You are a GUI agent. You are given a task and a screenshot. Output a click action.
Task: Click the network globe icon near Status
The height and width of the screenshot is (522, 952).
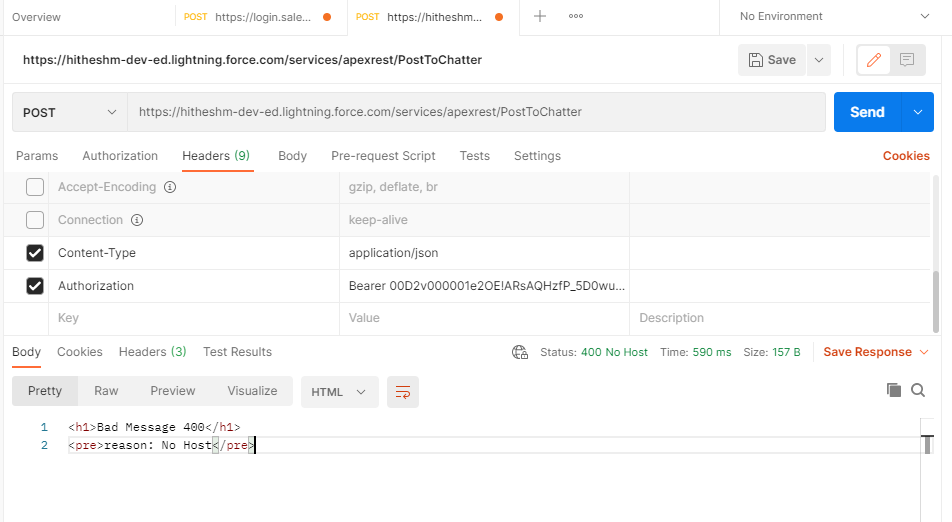pyautogui.click(x=520, y=352)
